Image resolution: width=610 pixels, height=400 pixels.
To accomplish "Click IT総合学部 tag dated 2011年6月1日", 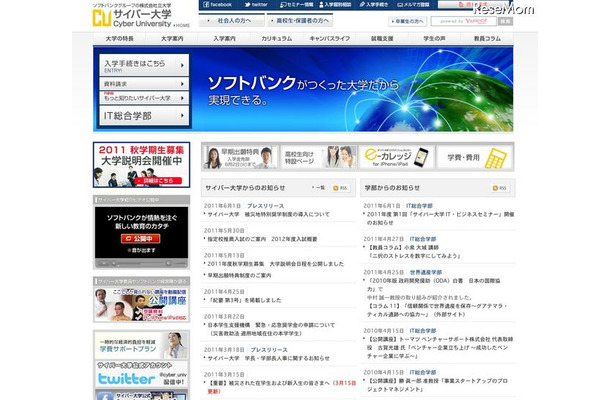I will [419, 206].
